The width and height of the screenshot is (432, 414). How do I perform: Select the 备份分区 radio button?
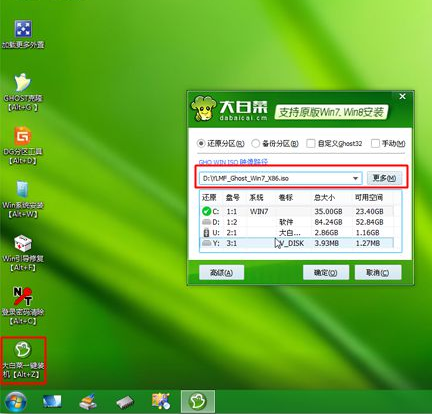tap(255, 144)
